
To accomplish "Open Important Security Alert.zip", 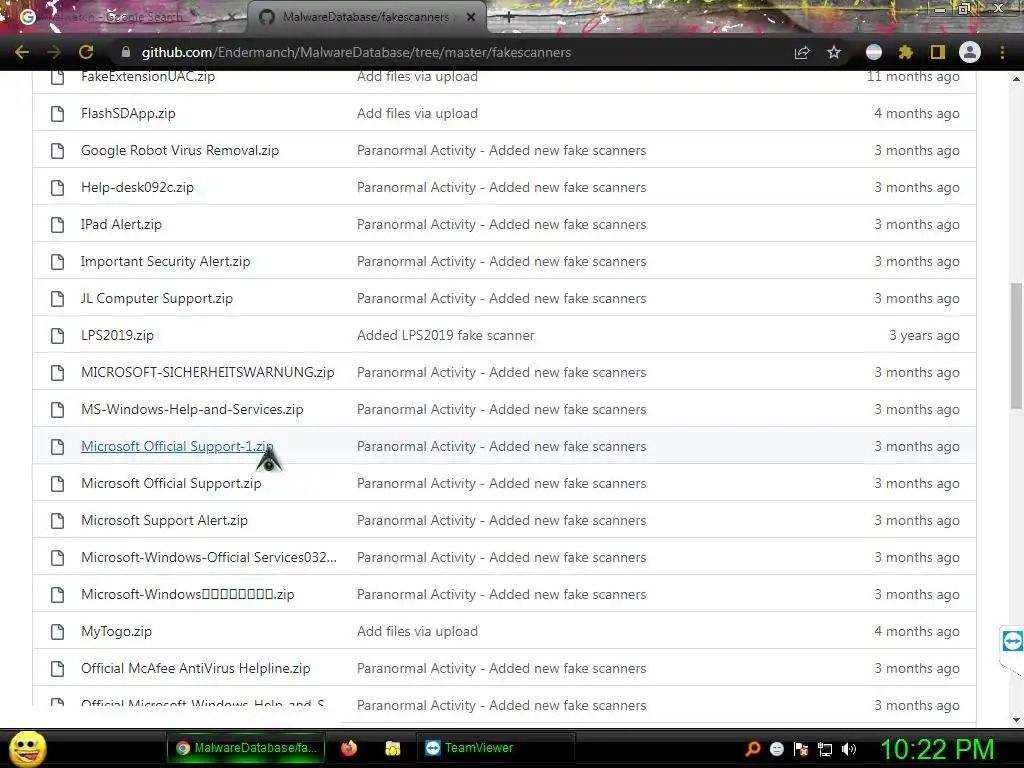I will pos(165,261).
